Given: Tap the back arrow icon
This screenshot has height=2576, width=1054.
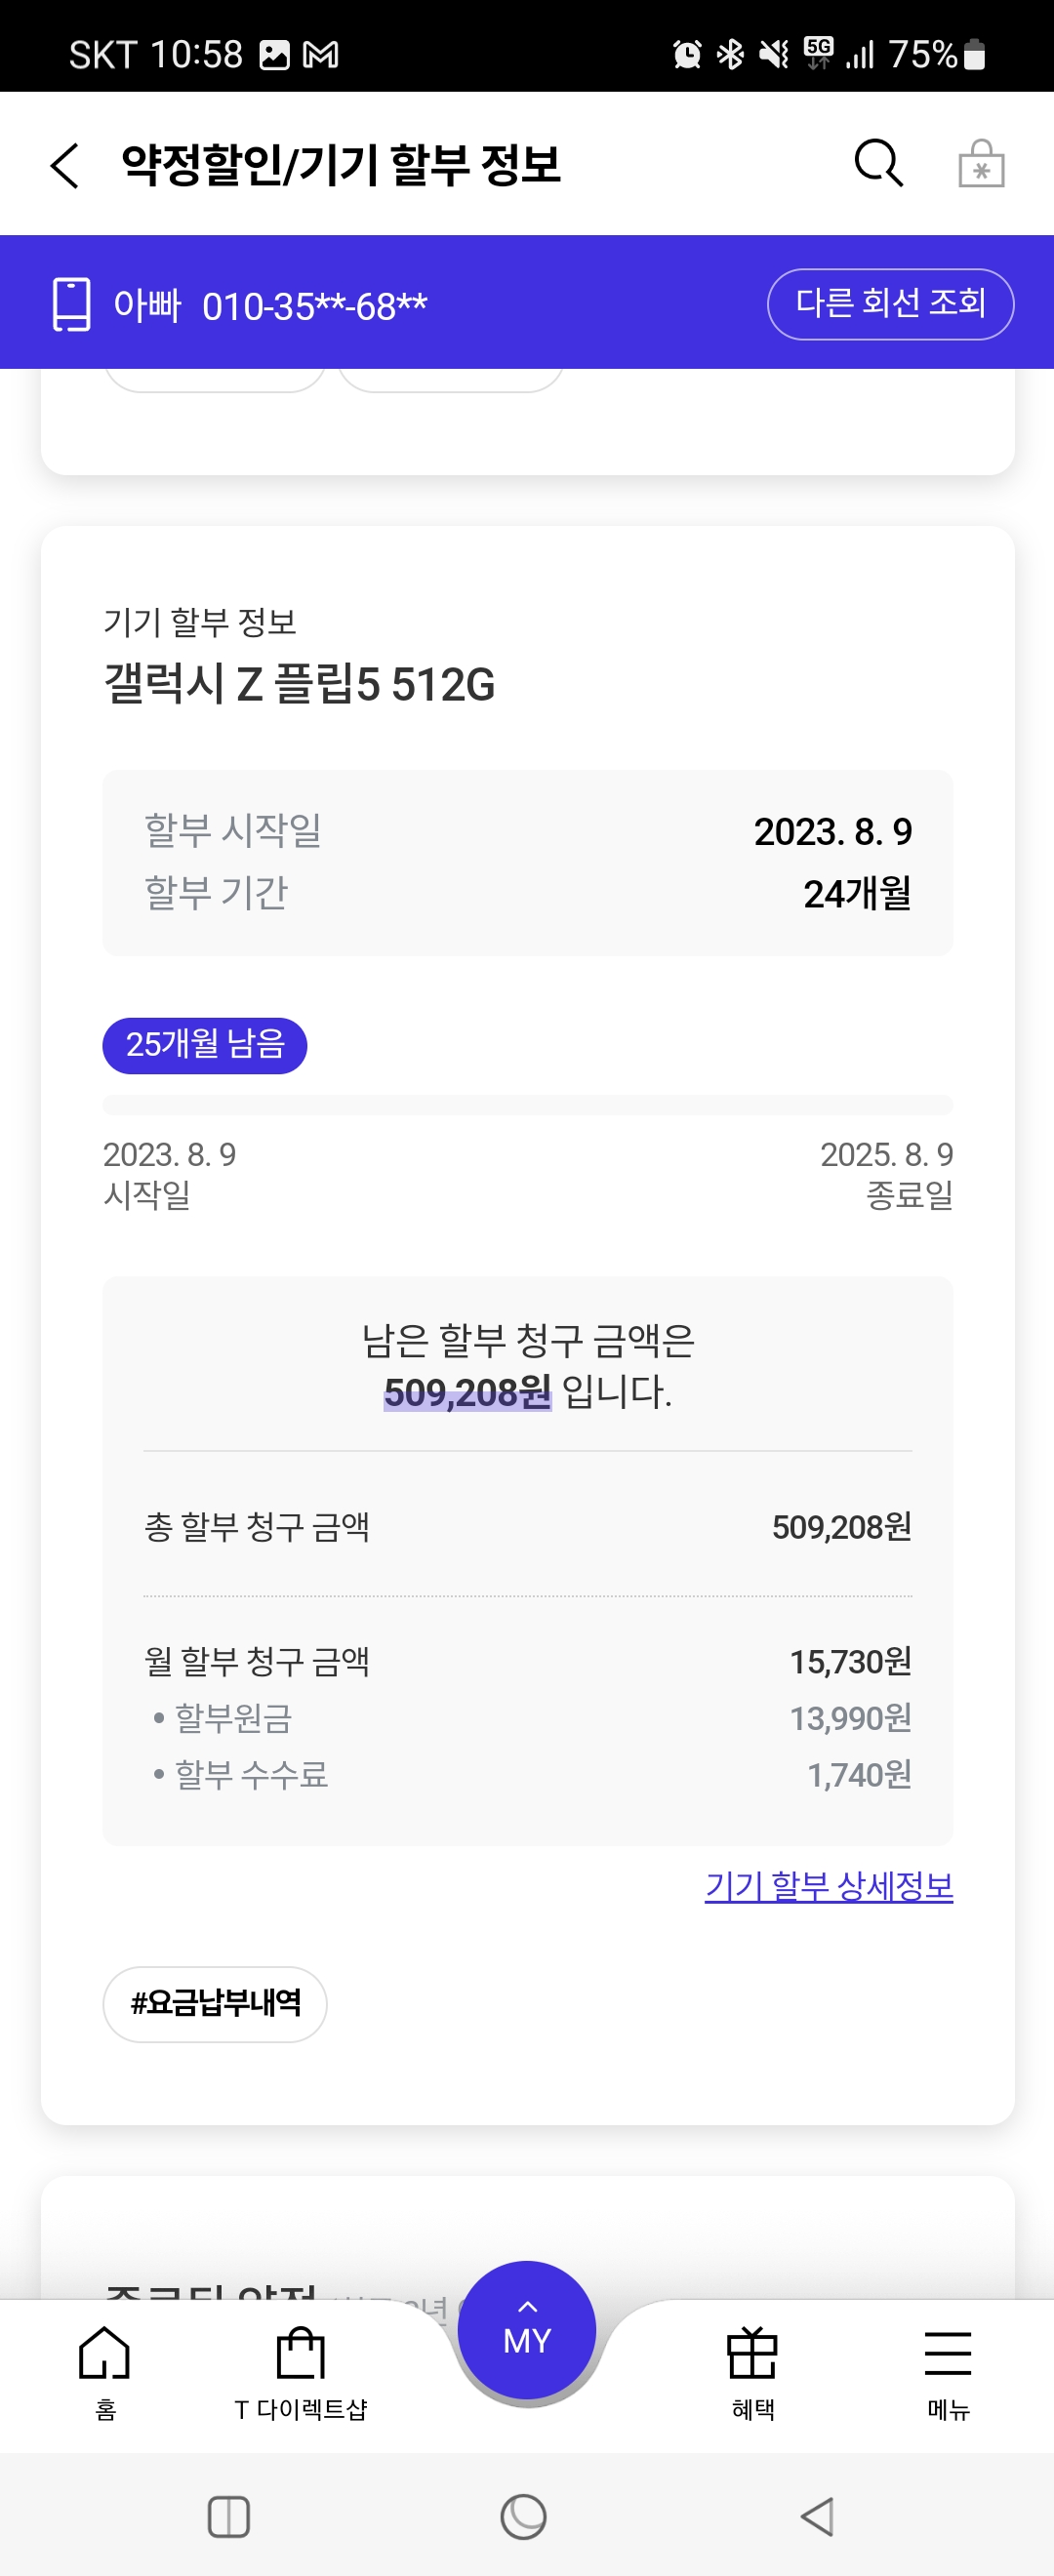Looking at the screenshot, I should (x=65, y=165).
